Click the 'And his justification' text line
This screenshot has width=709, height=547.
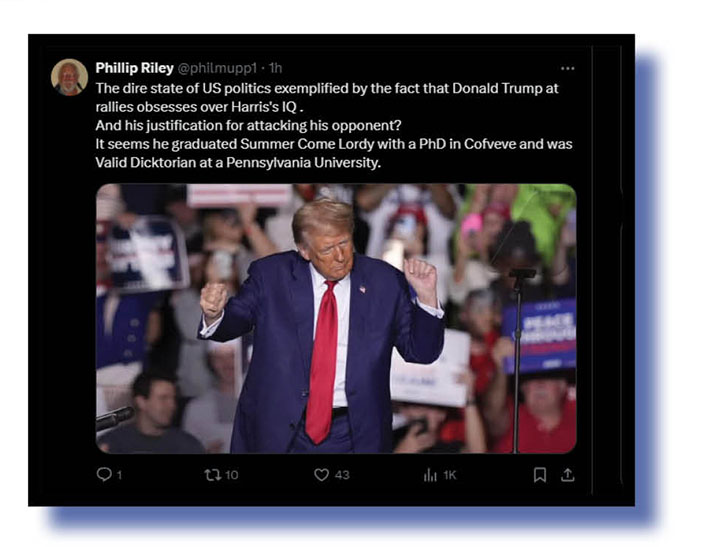tap(248, 125)
